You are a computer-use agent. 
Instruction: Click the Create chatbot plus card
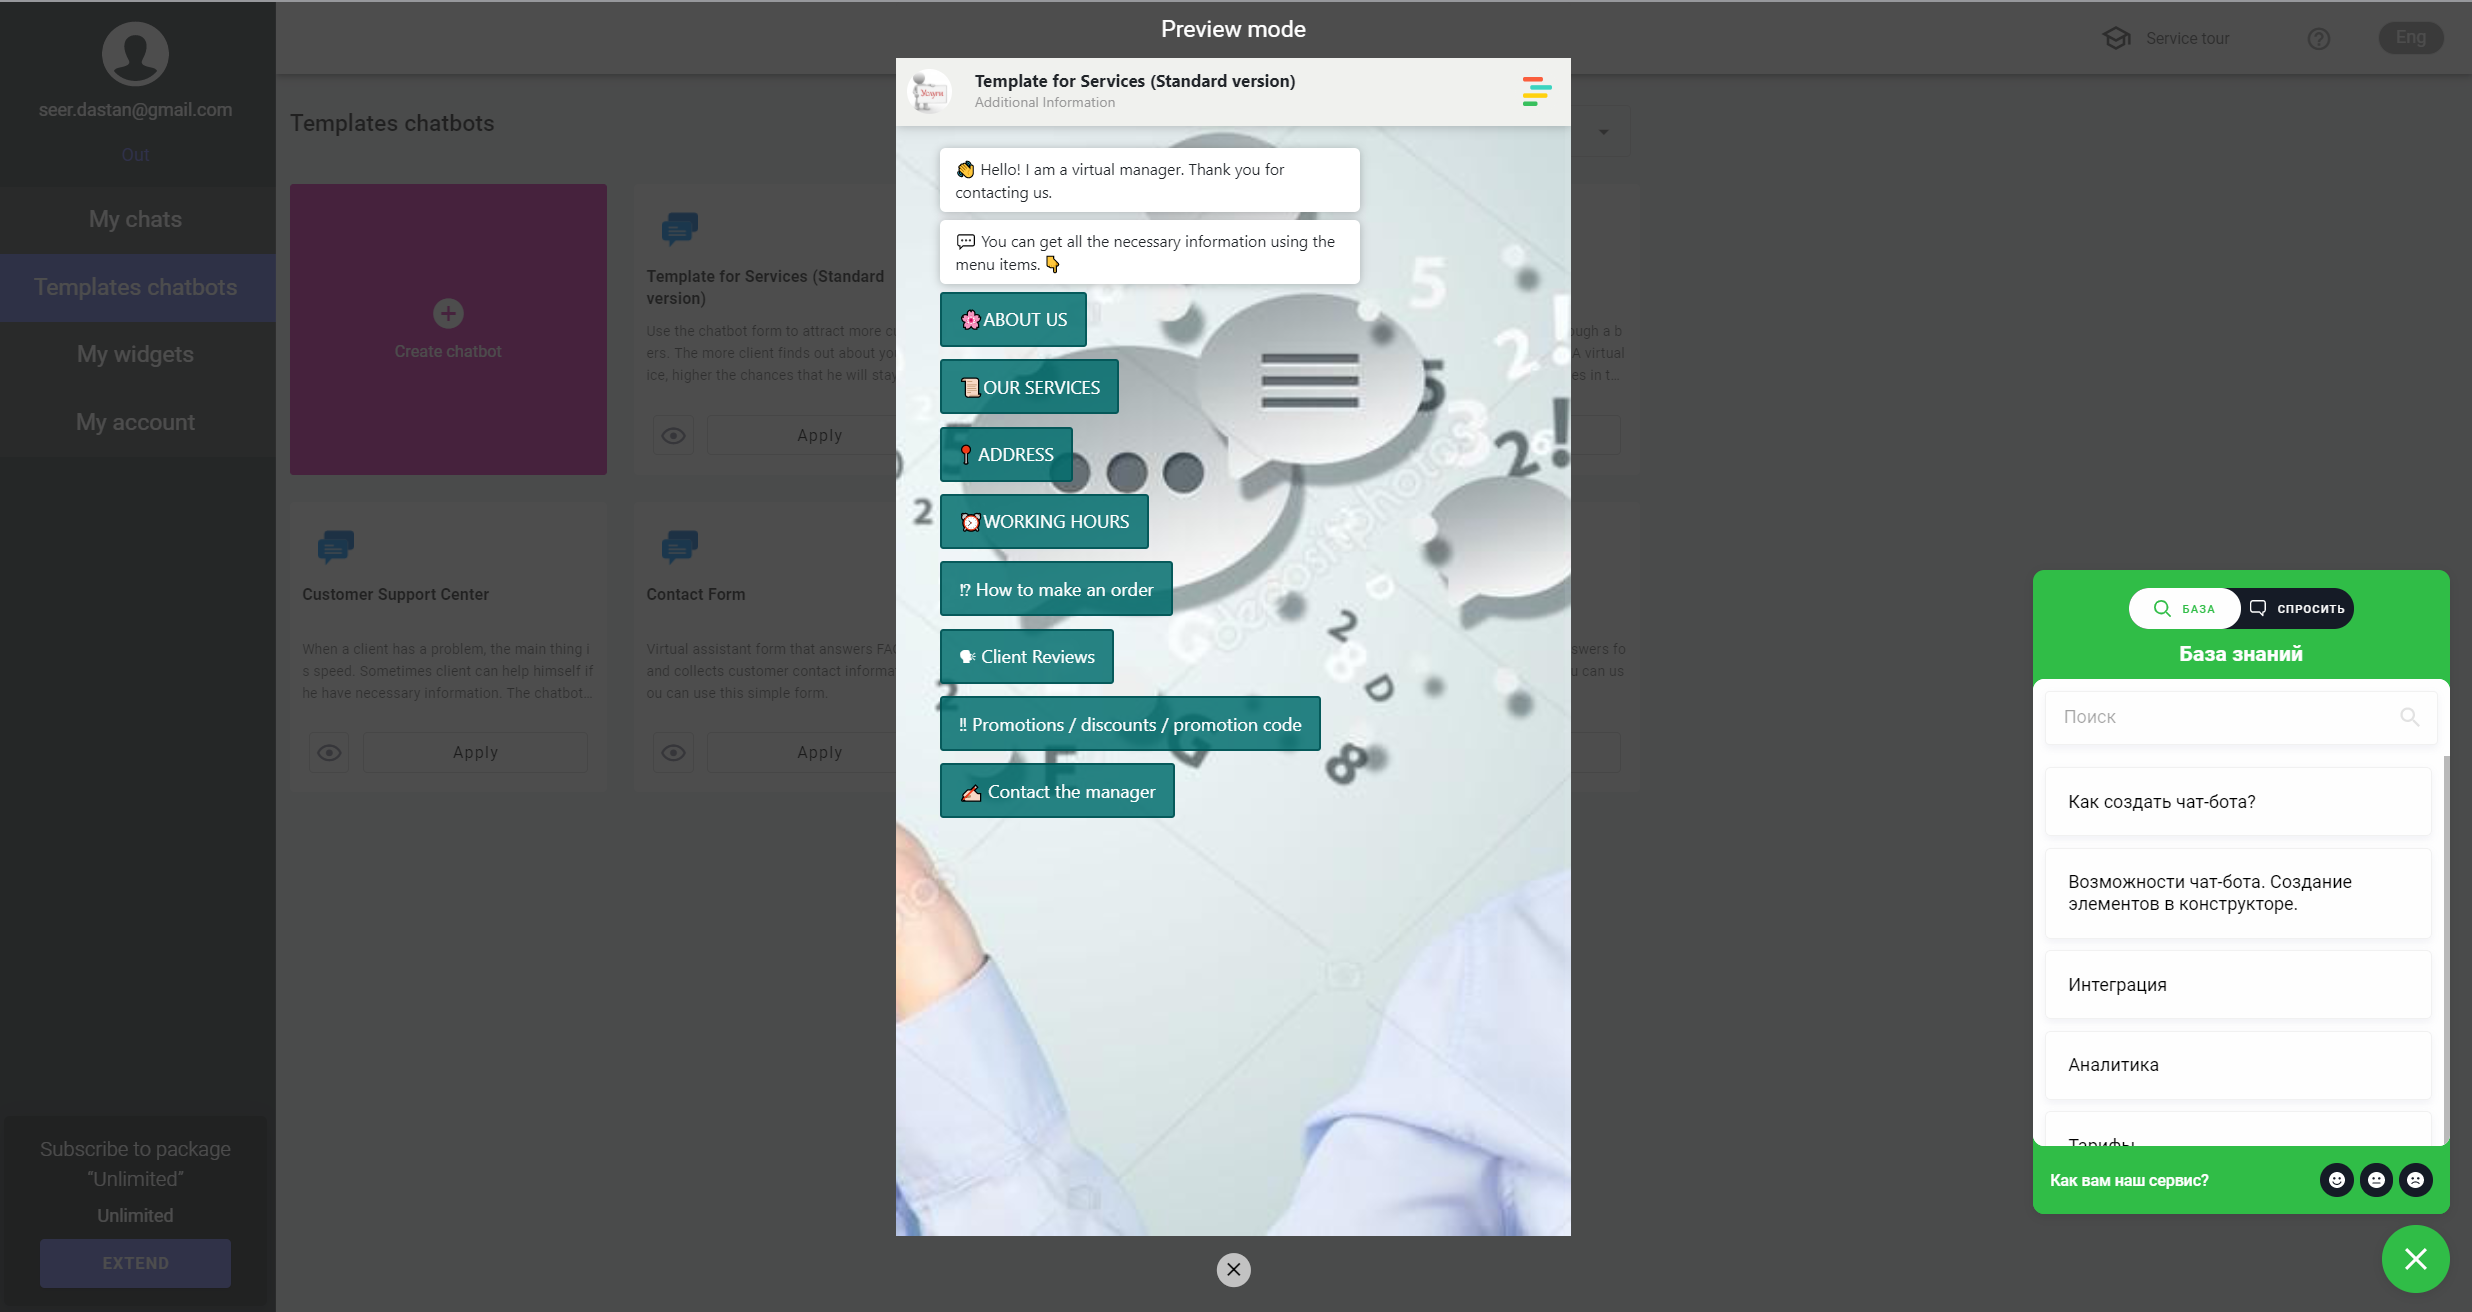pos(448,329)
